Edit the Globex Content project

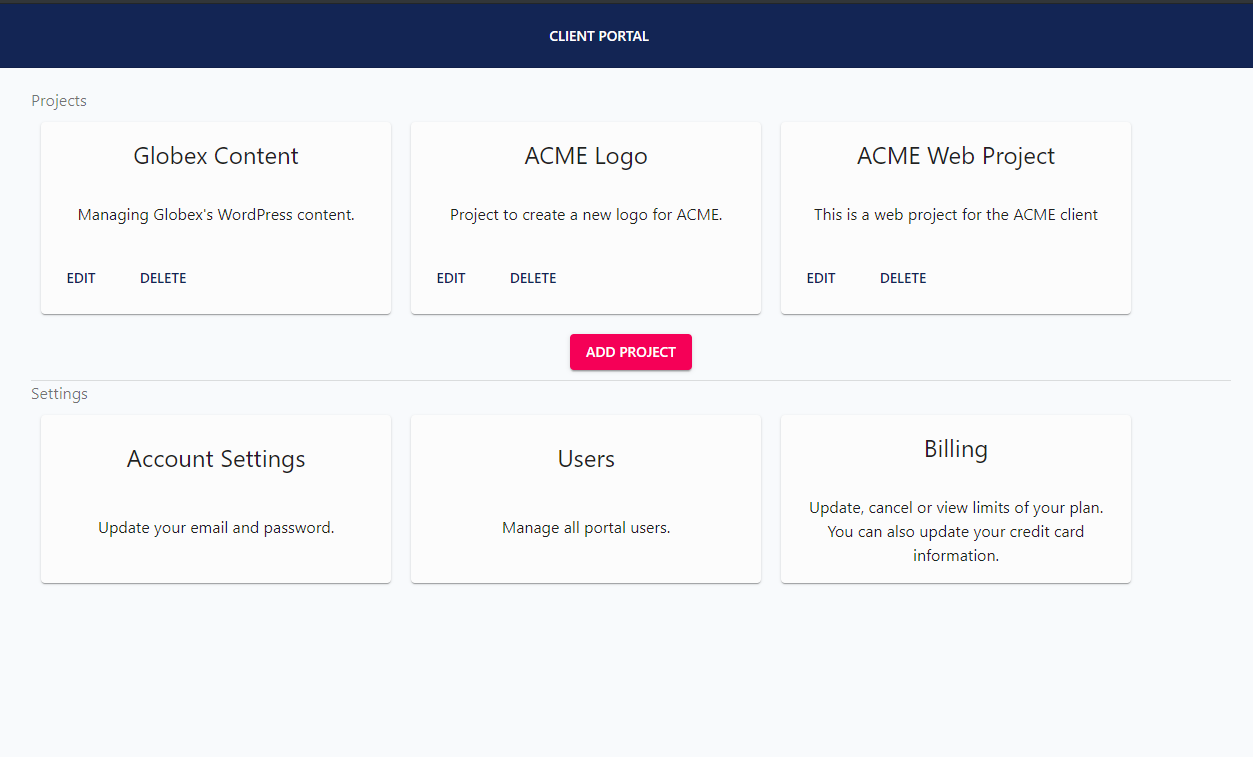(x=81, y=278)
